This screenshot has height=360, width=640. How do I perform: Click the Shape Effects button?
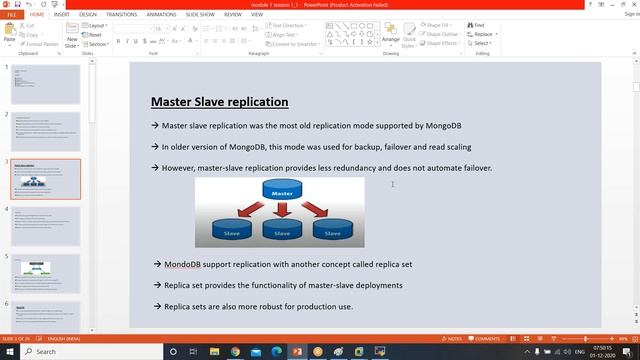coord(440,43)
